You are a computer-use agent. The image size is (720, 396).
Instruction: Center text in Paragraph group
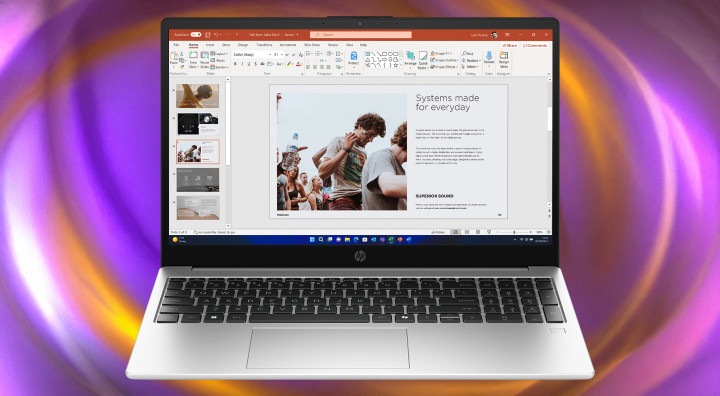point(315,67)
